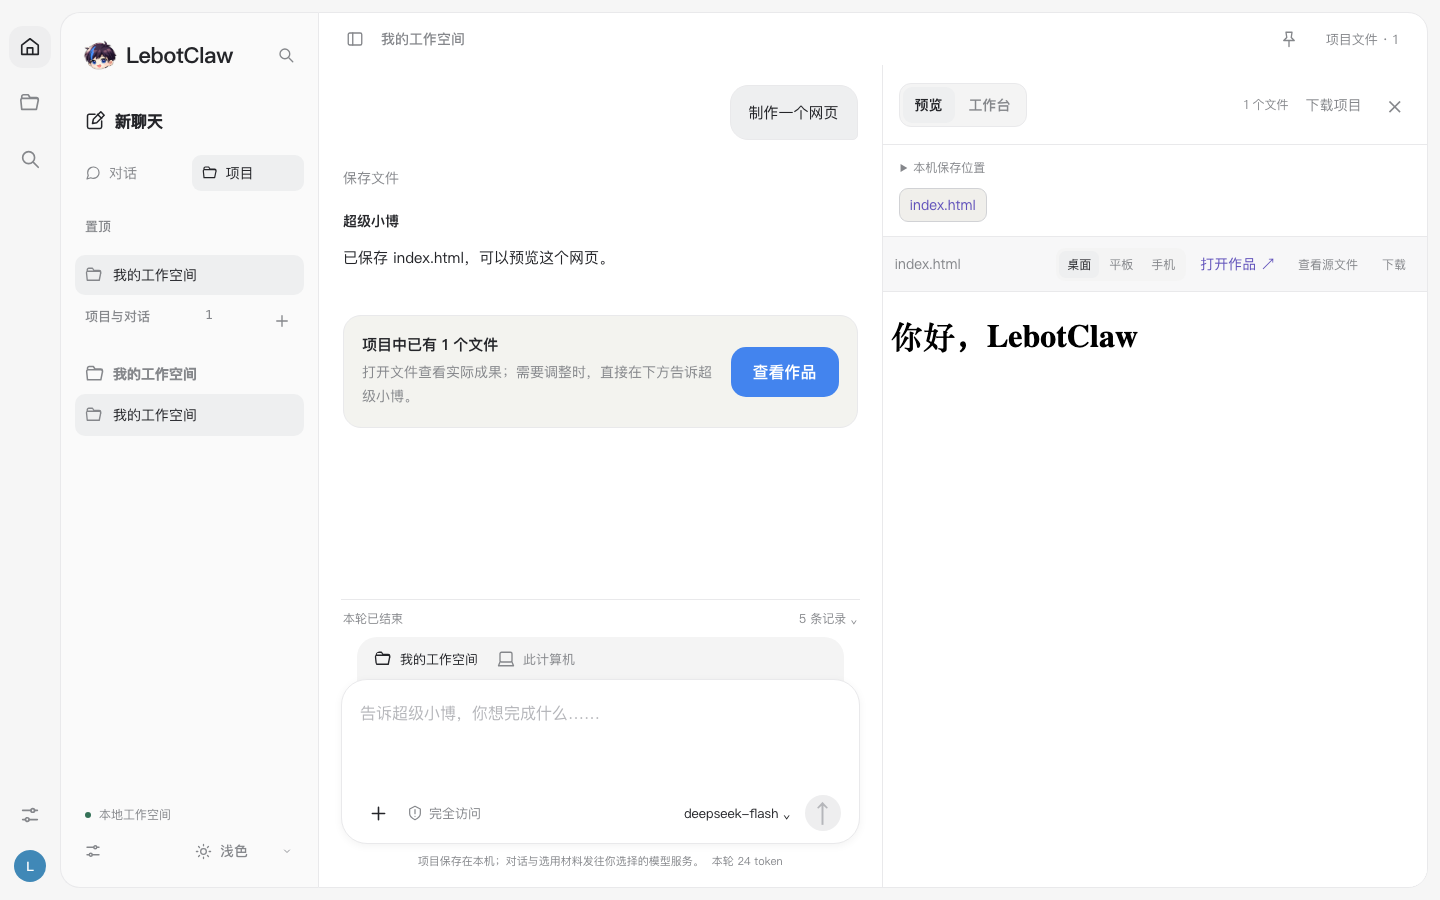Open sidebar settings sliders icon near 浅色

(93, 851)
